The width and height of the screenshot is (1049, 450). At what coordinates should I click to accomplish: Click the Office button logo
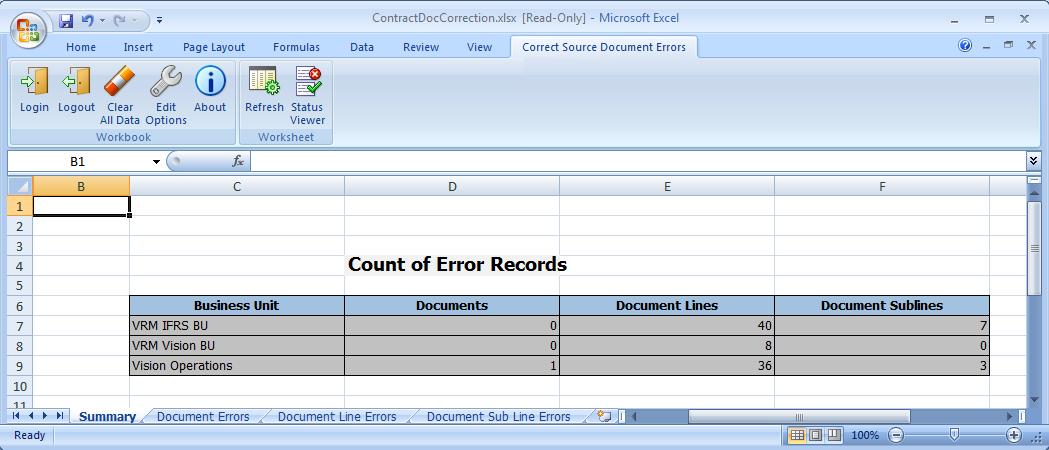click(x=28, y=30)
